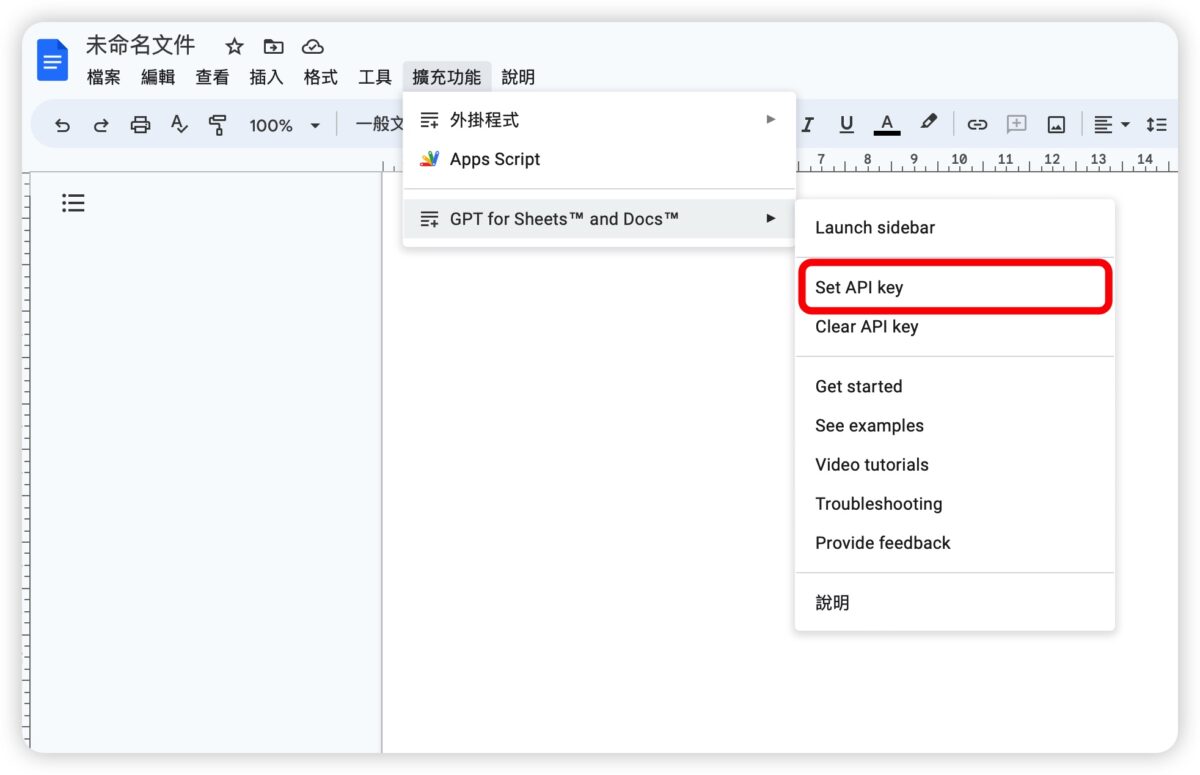Activate the paint format tool

[217, 125]
